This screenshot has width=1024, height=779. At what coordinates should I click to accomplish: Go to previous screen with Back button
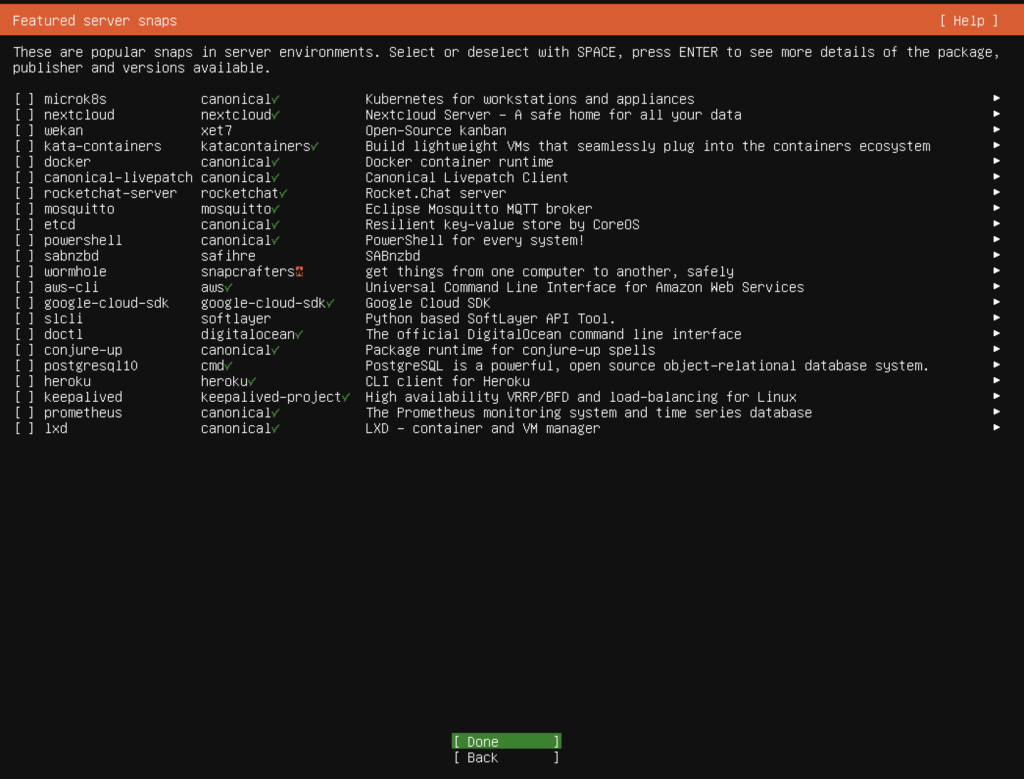(x=506, y=758)
